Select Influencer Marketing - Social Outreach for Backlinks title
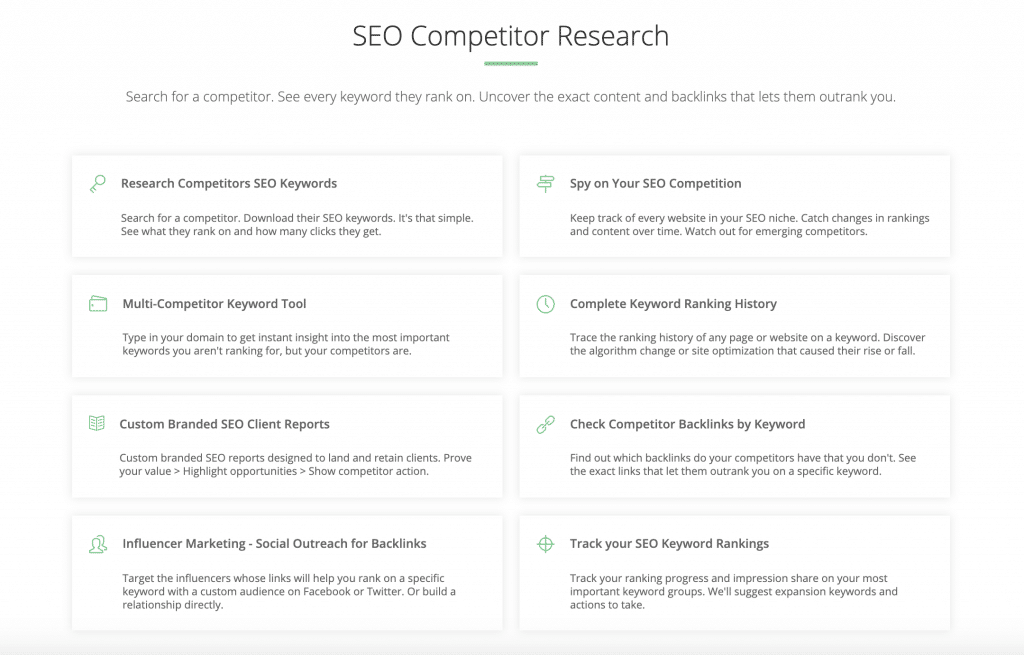The width and height of the screenshot is (1024, 655). [x=274, y=543]
